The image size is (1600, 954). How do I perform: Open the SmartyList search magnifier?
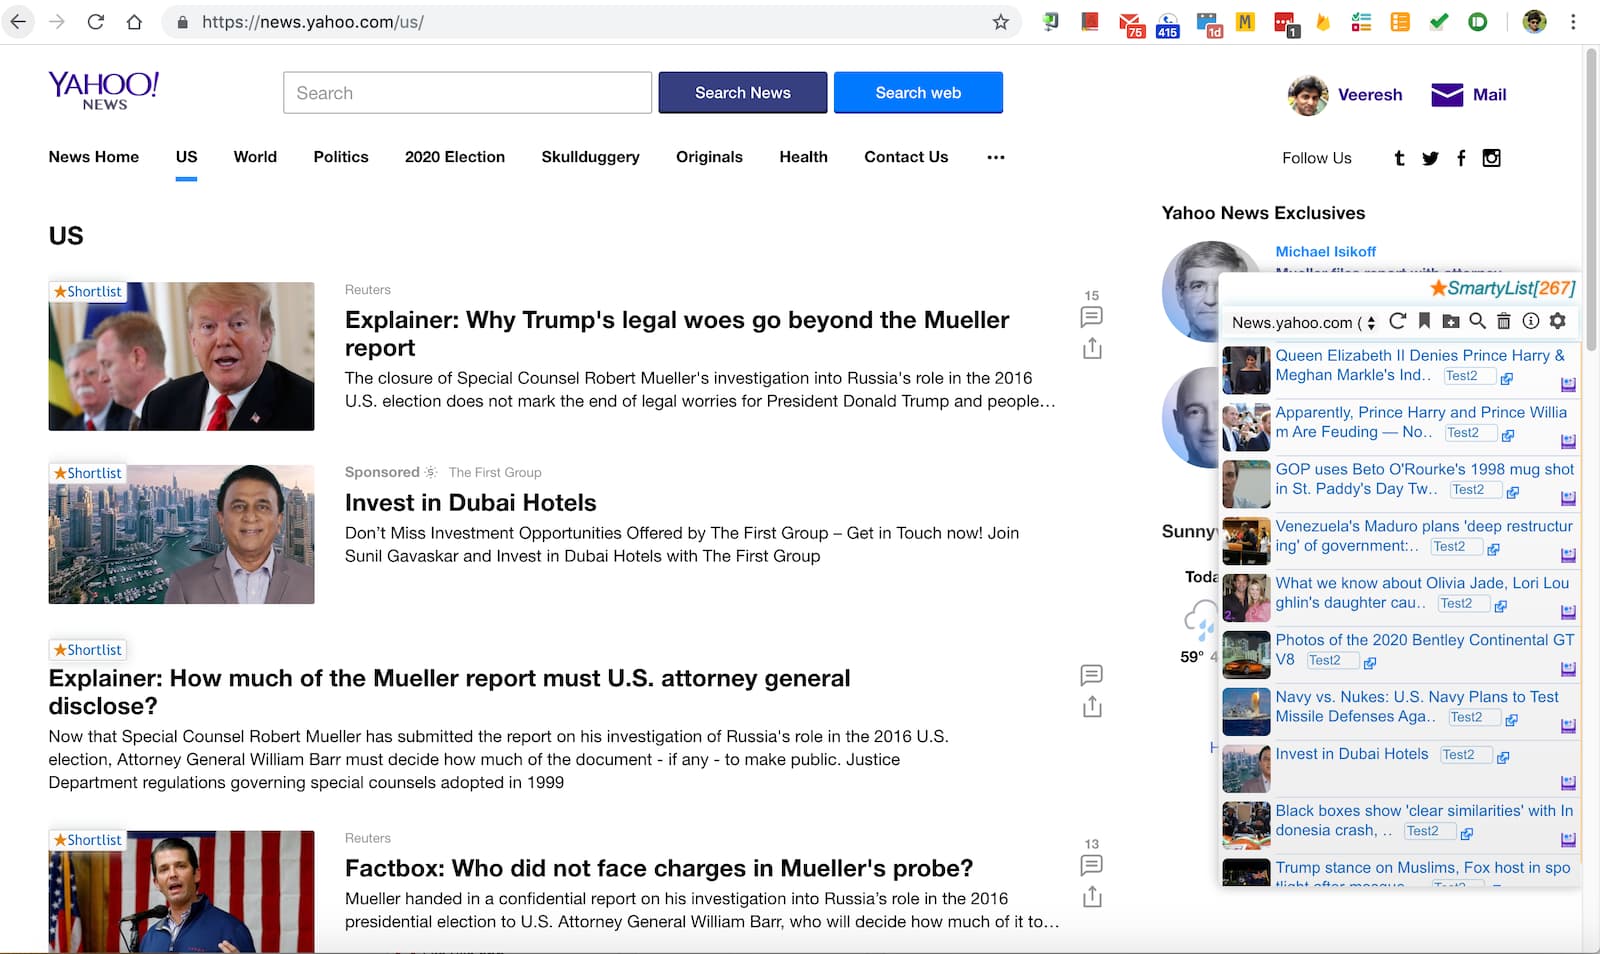click(x=1477, y=321)
